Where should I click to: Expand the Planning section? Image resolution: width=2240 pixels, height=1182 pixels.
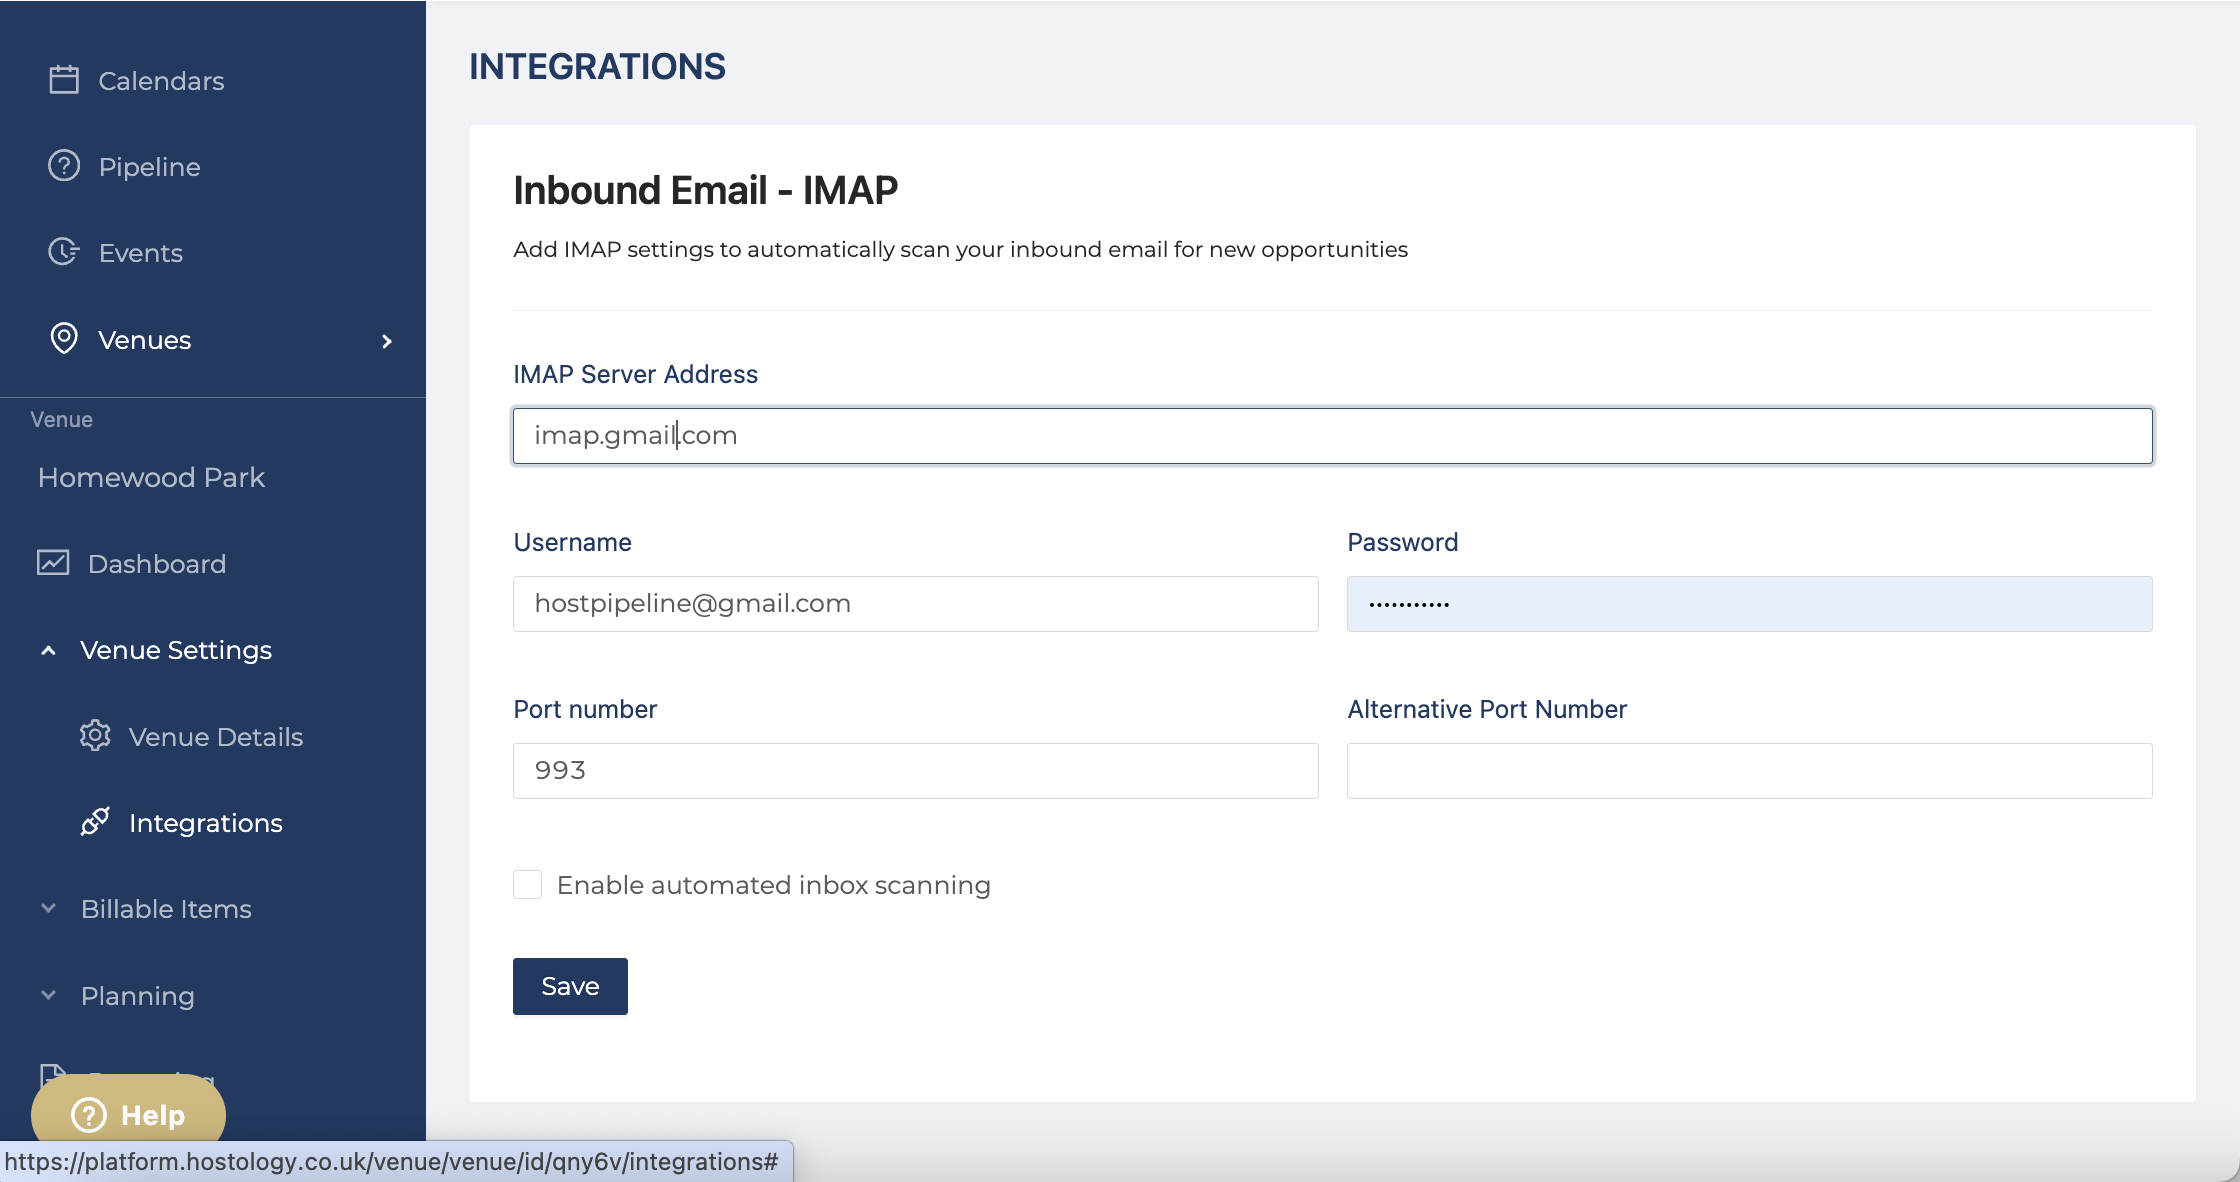tap(48, 995)
